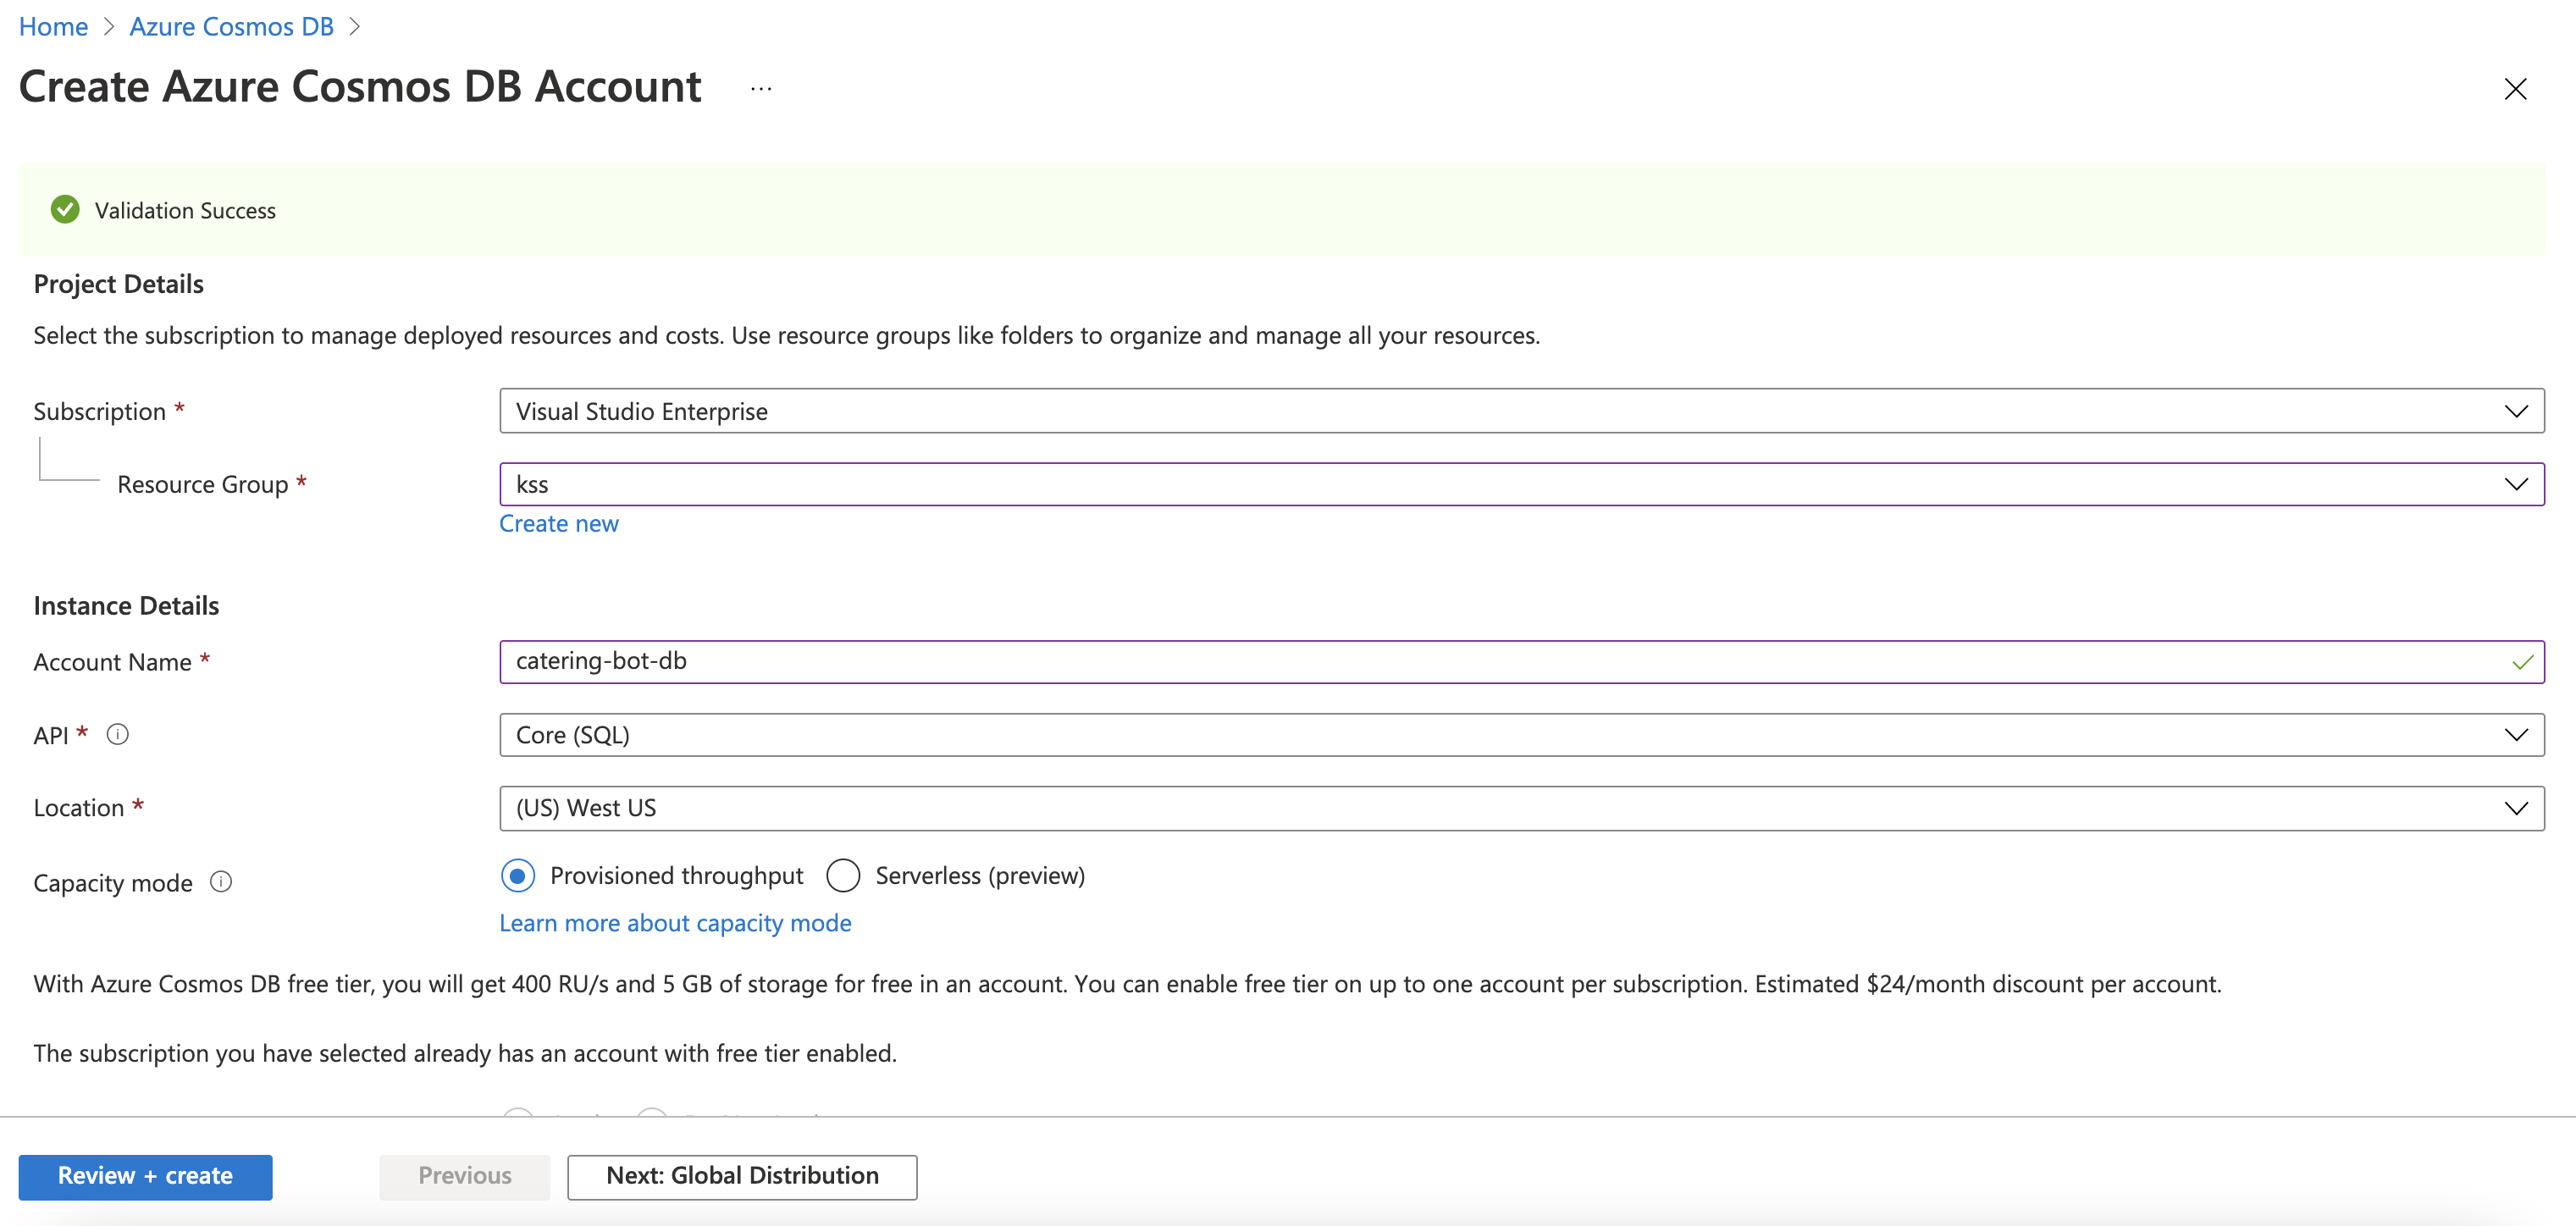Click the green Validation Success checkmark icon
The width and height of the screenshot is (2576, 1226).
click(65, 210)
